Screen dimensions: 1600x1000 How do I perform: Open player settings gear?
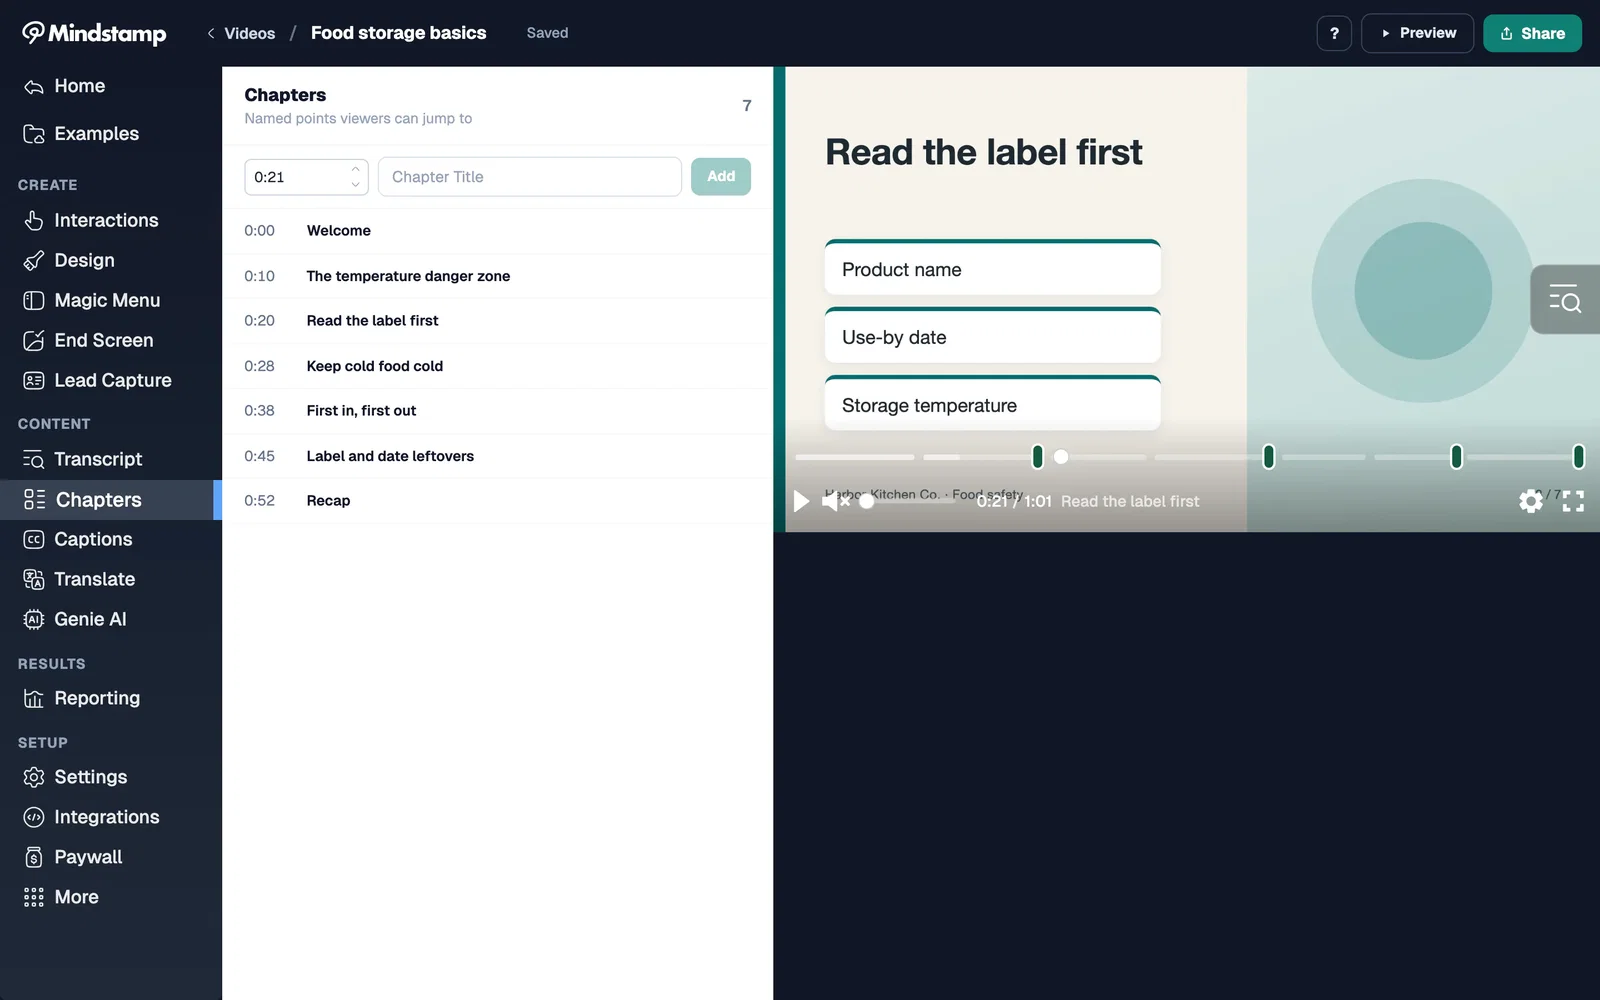1531,501
